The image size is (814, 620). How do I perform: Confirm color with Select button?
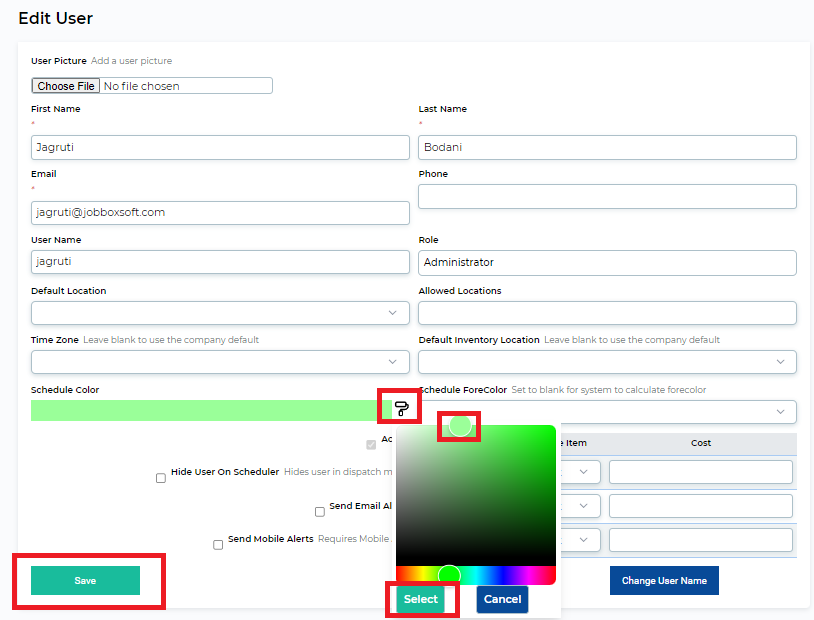tap(420, 599)
